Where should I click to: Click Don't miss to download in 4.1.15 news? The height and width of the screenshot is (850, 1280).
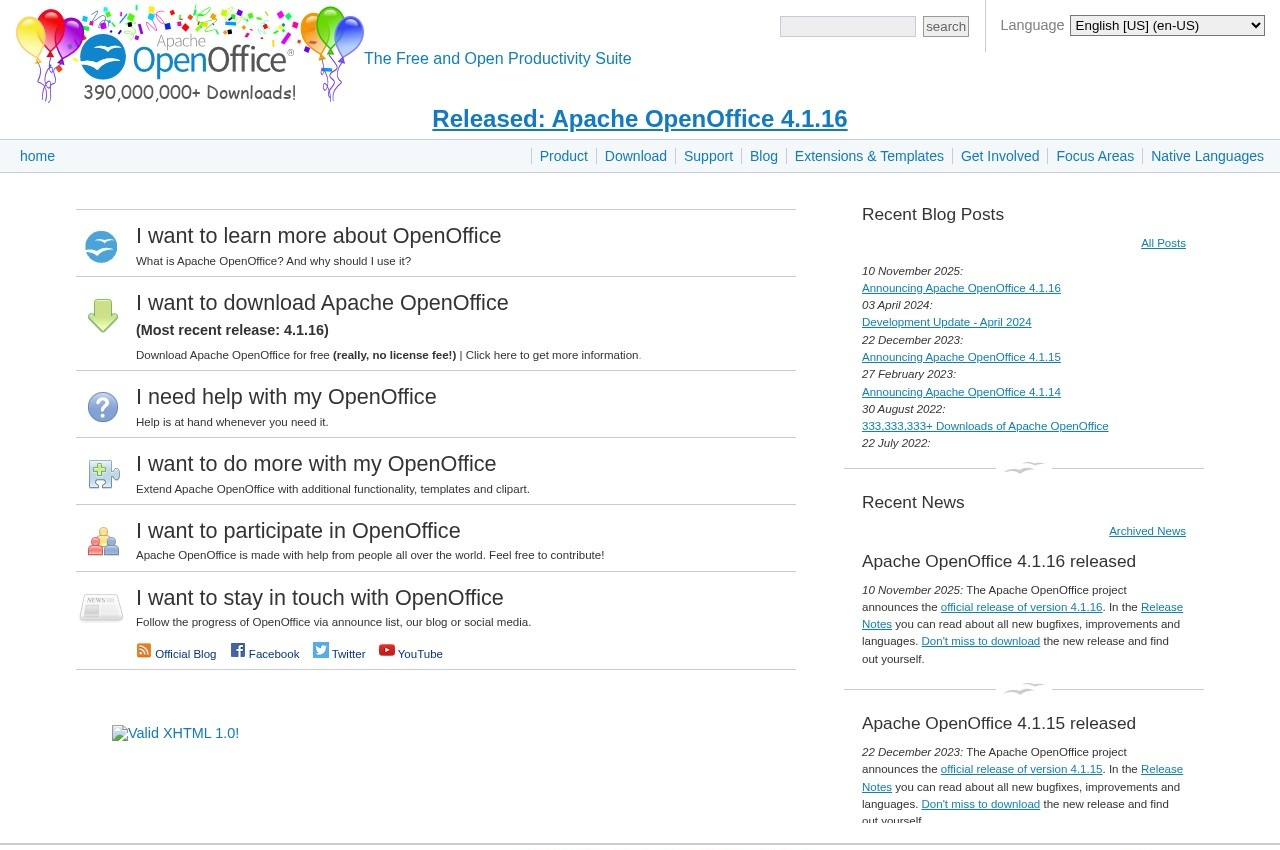[x=980, y=804]
